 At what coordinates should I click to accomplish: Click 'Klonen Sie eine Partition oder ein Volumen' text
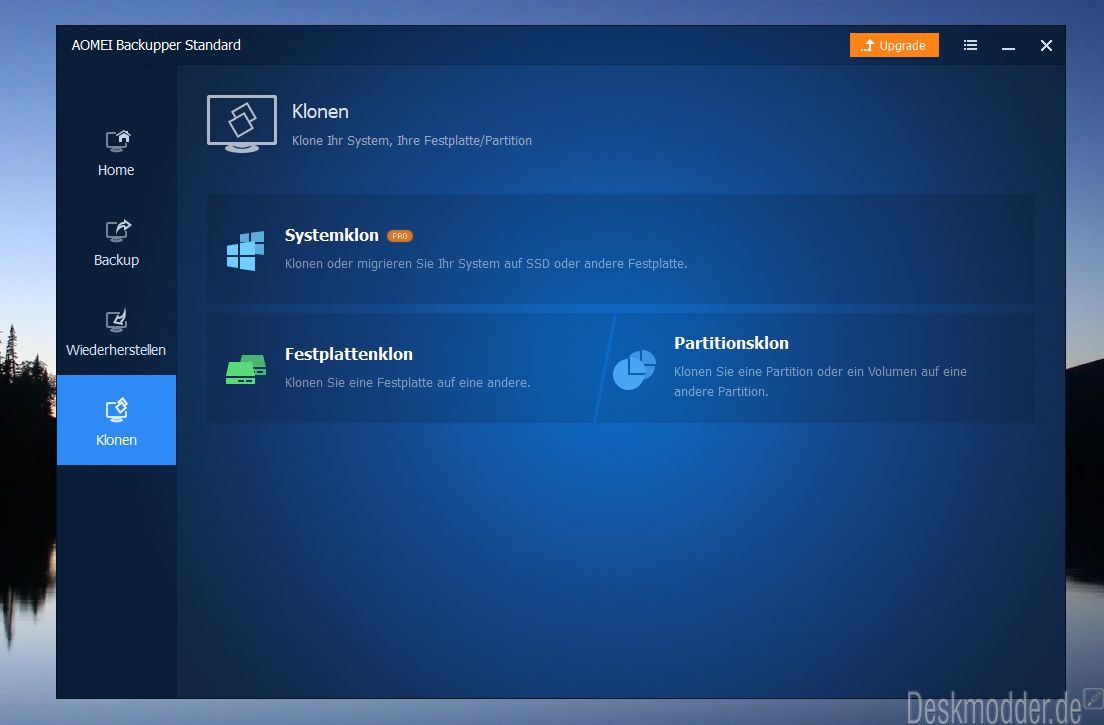point(820,381)
